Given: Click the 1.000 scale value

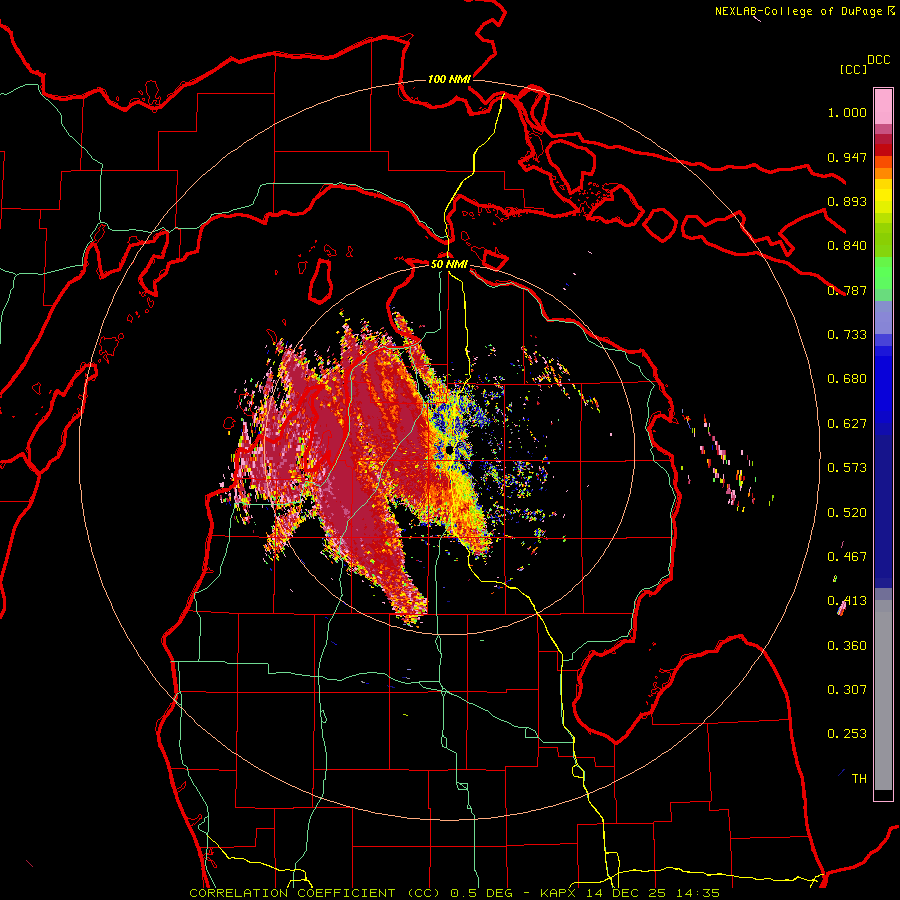Looking at the screenshot, I should [x=847, y=112].
